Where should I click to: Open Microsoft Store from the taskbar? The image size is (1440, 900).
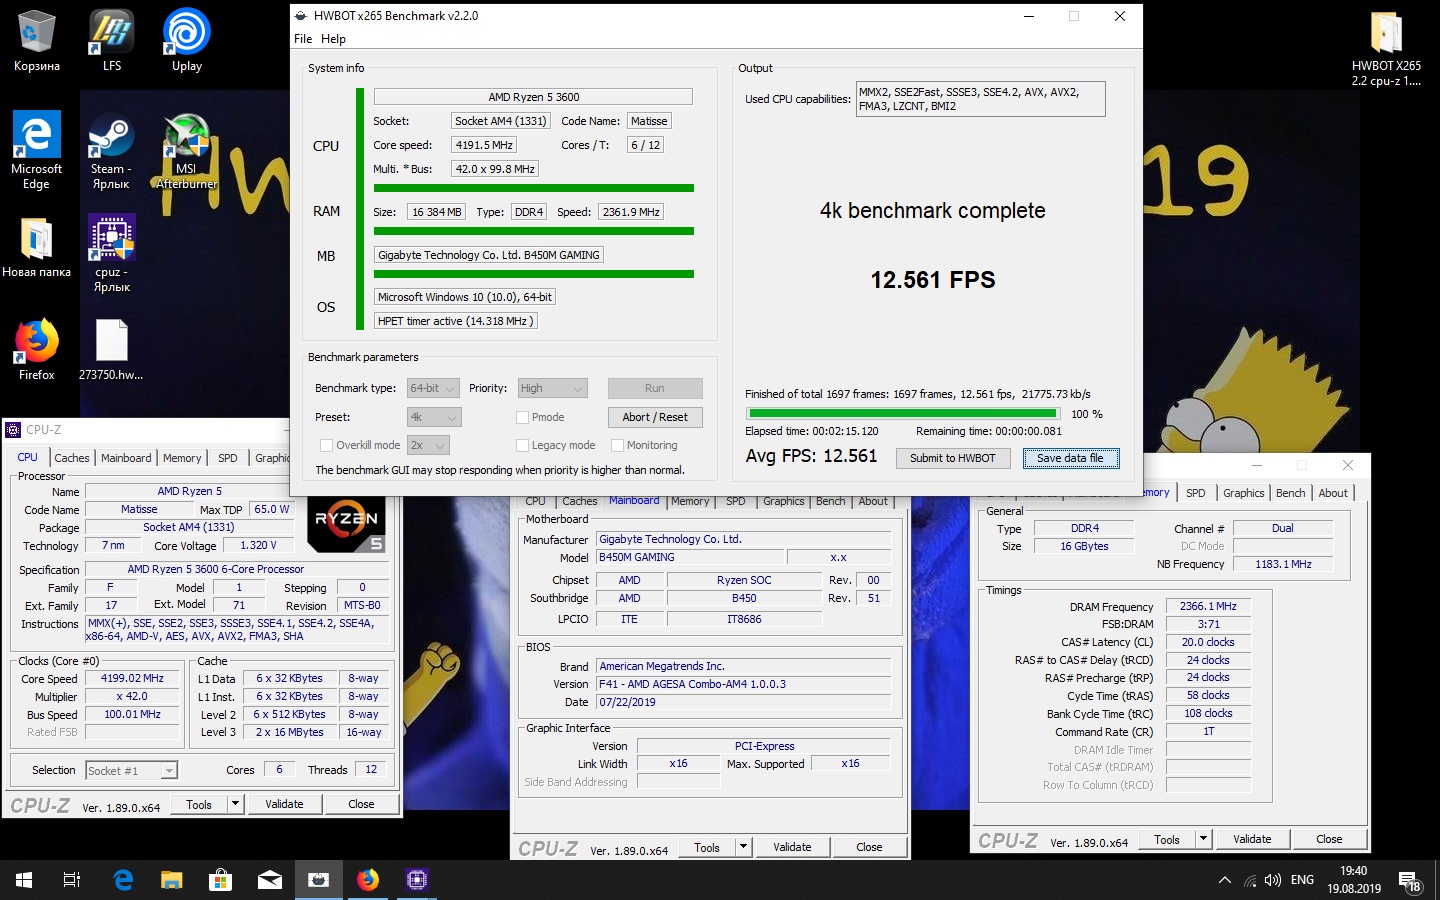pyautogui.click(x=220, y=880)
